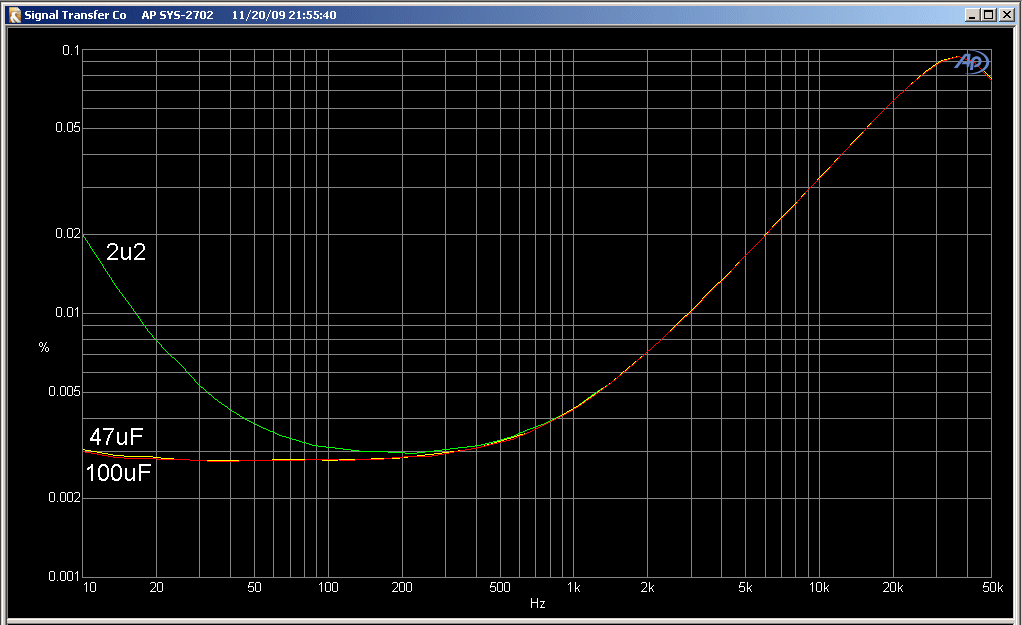Viewport: 1022px width, 625px height.
Task: Click the Hz x-axis title
Action: pos(537,604)
